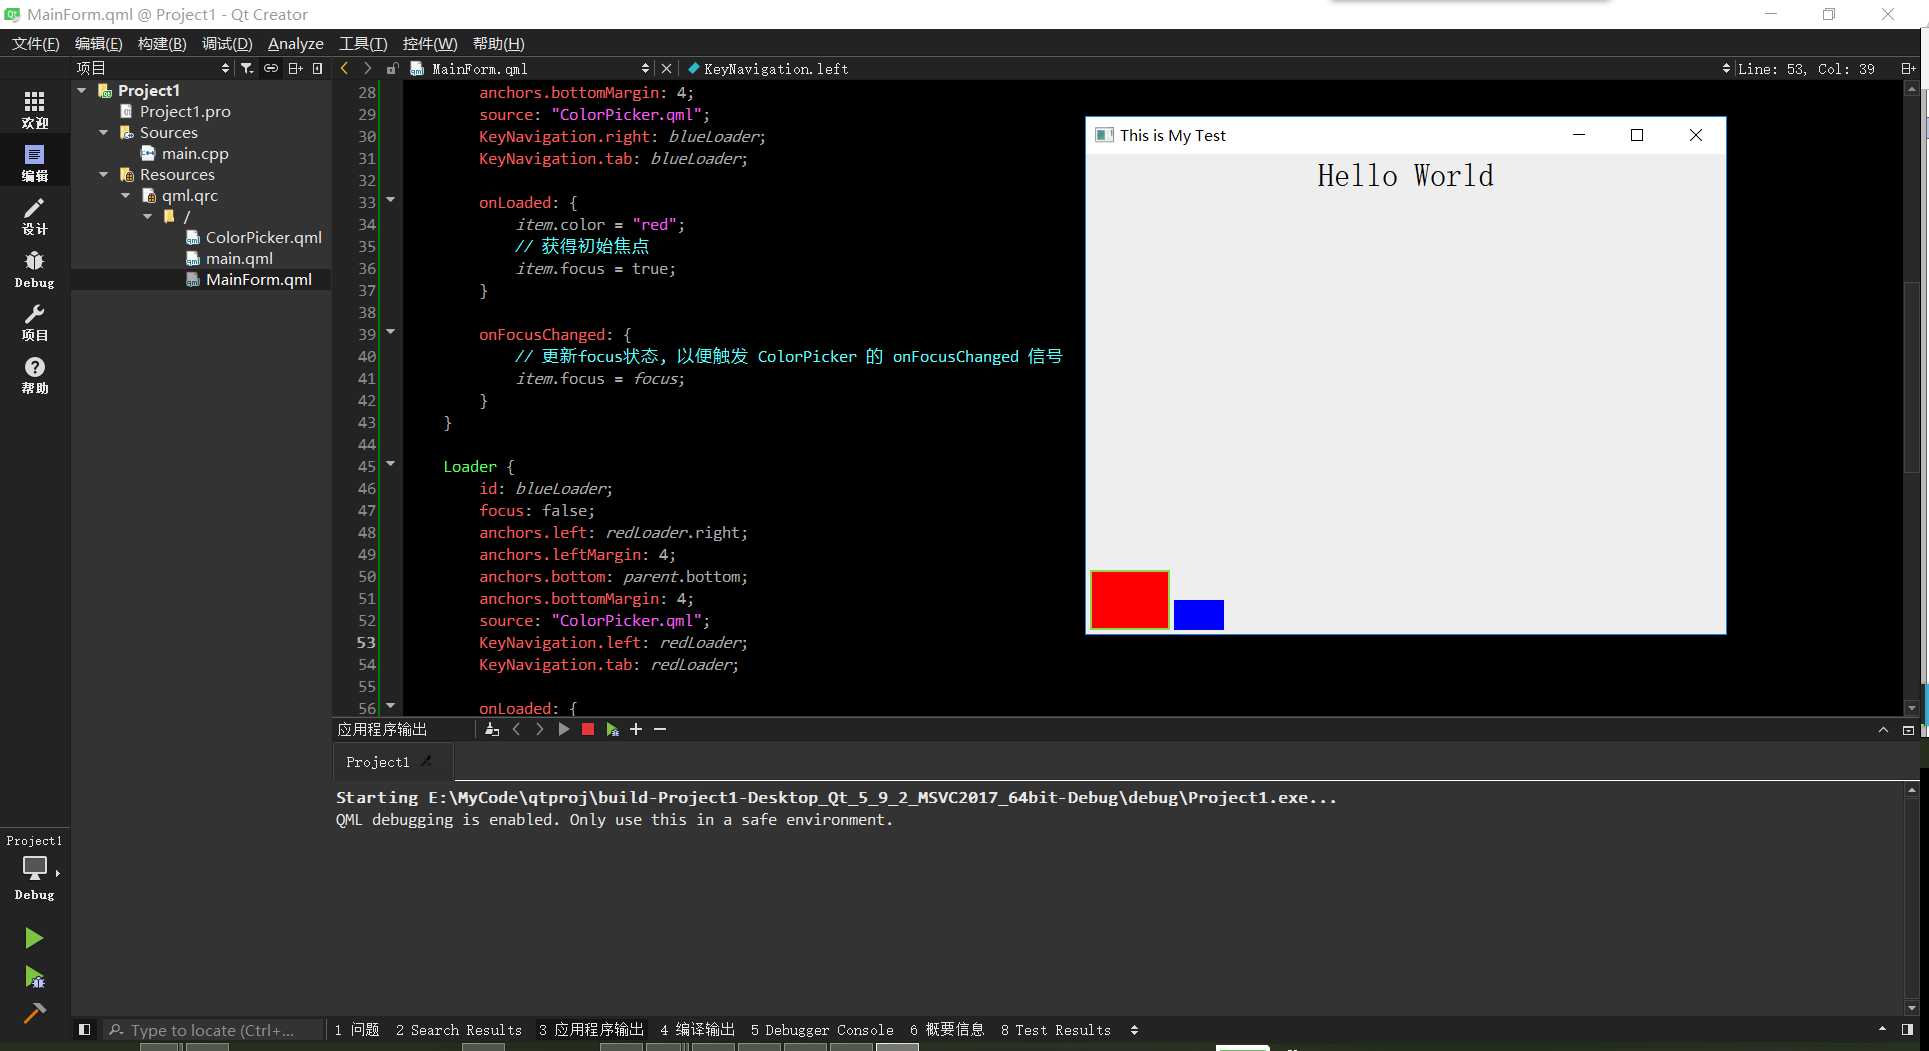
Task: Switch to Debug mode in sidebar
Action: click(34, 269)
